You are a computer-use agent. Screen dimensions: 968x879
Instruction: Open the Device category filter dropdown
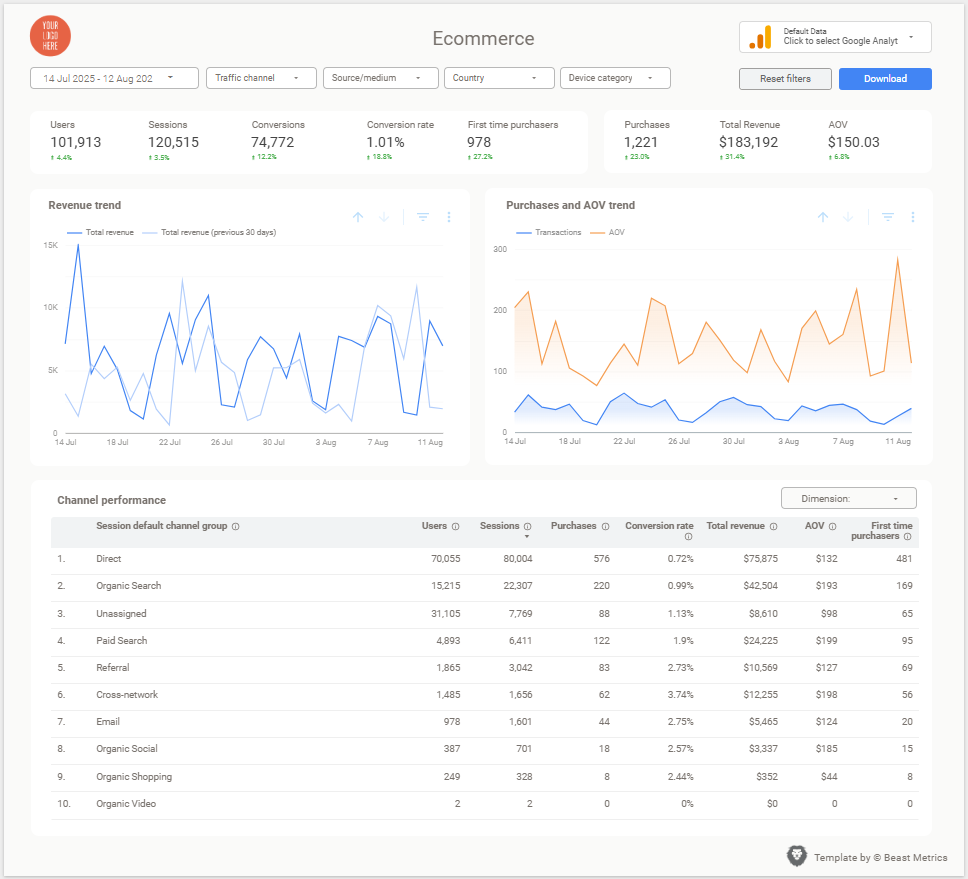tap(615, 78)
